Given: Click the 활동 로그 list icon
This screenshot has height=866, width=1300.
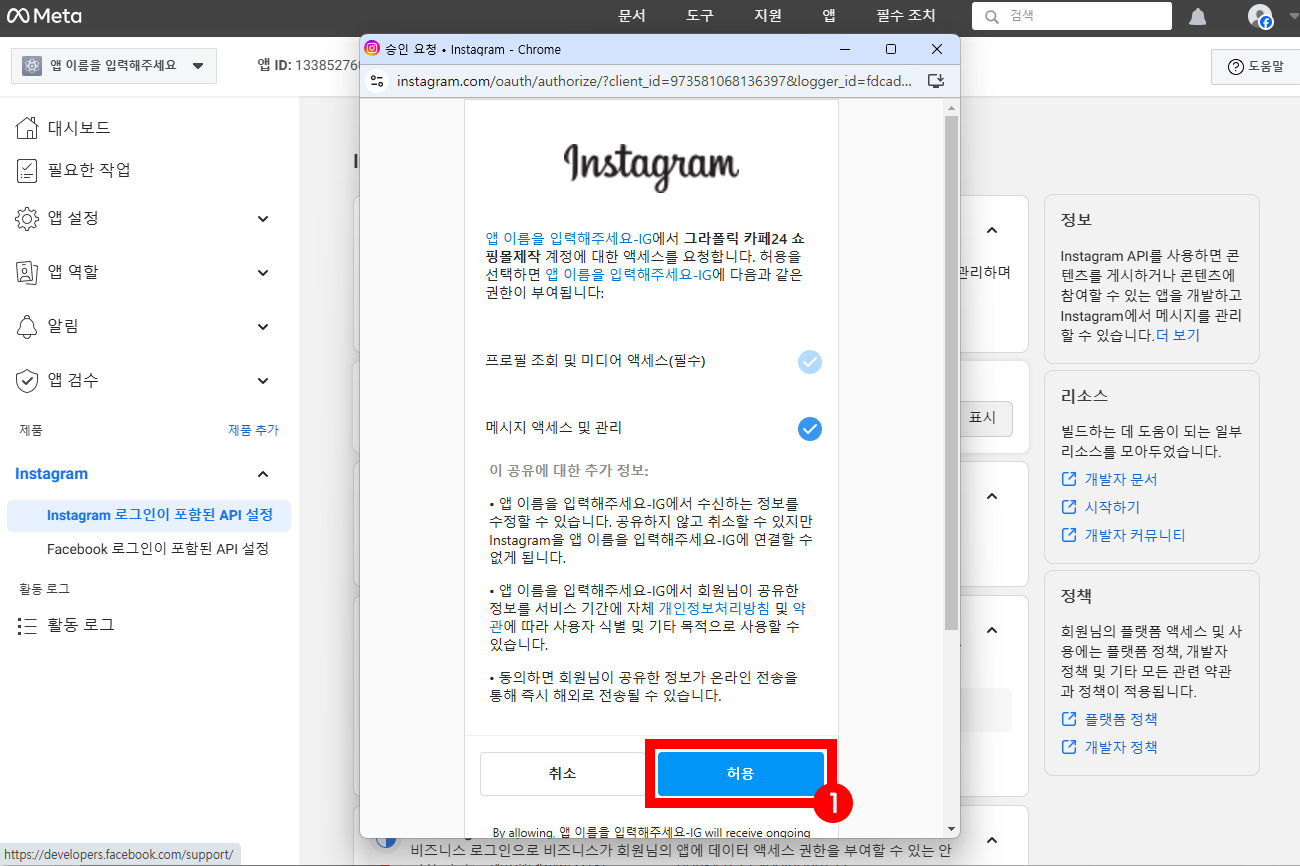Looking at the screenshot, I should 28,625.
